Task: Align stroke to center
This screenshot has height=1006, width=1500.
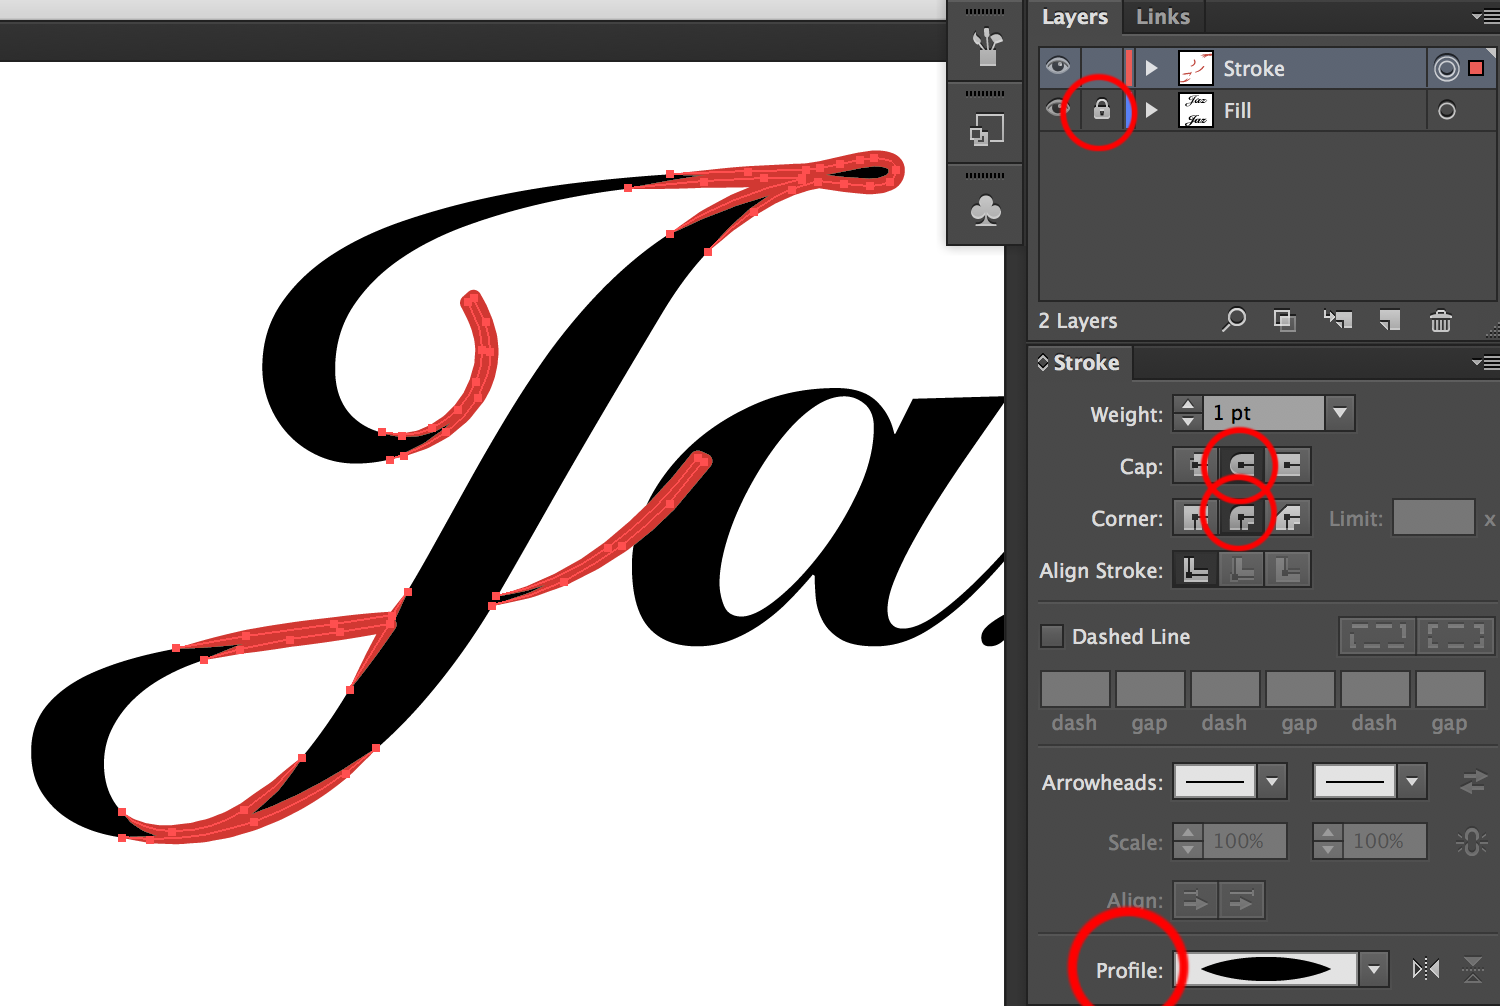Action: click(1195, 570)
